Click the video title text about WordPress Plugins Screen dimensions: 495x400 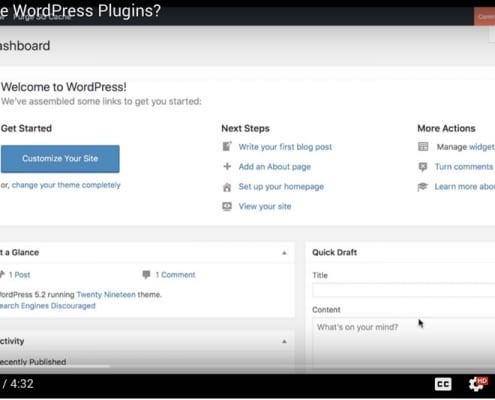click(80, 11)
